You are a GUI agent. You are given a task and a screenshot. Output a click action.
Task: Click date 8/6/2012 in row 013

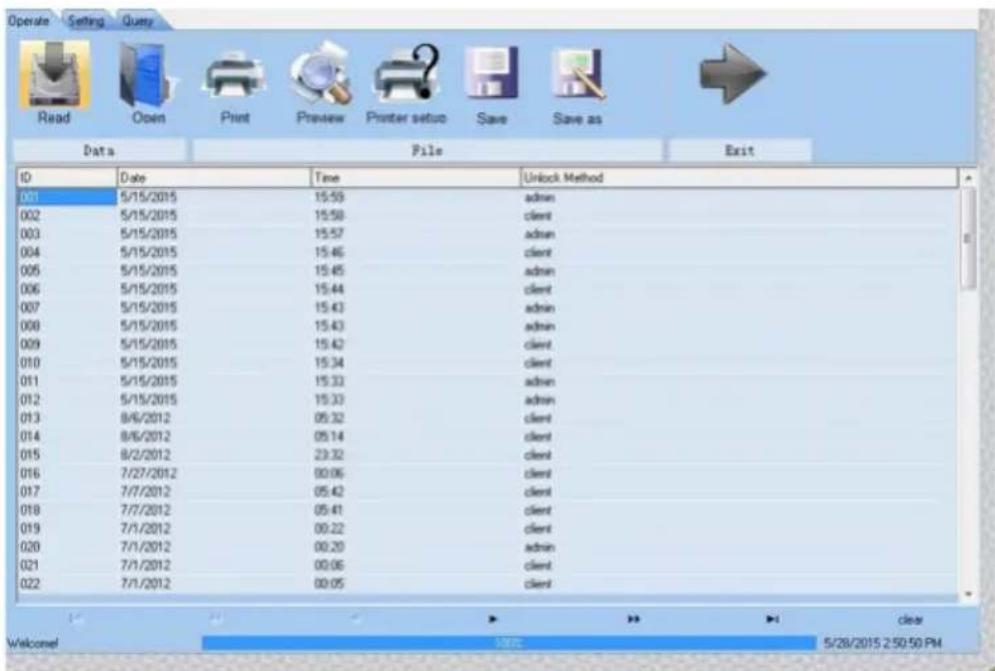(145, 418)
